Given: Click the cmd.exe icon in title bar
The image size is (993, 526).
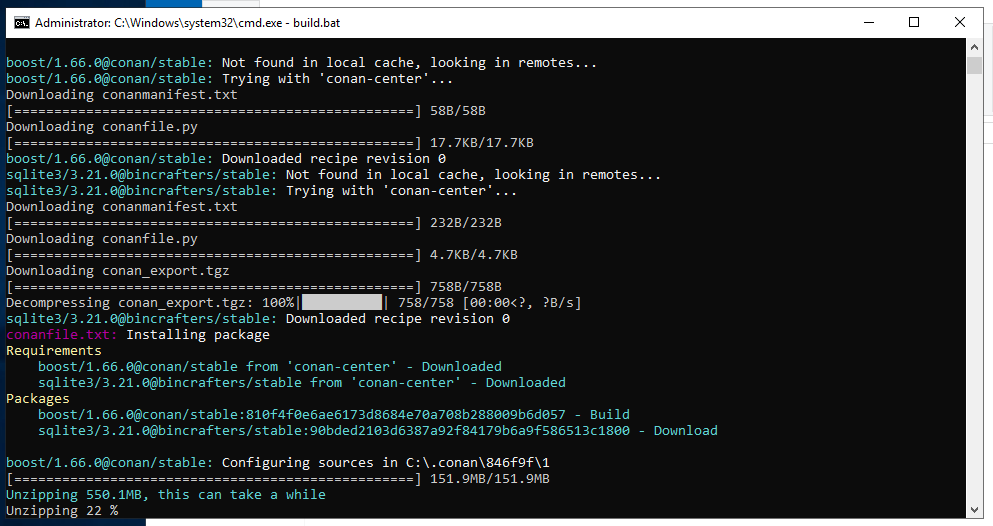Looking at the screenshot, I should pyautogui.click(x=22, y=23).
